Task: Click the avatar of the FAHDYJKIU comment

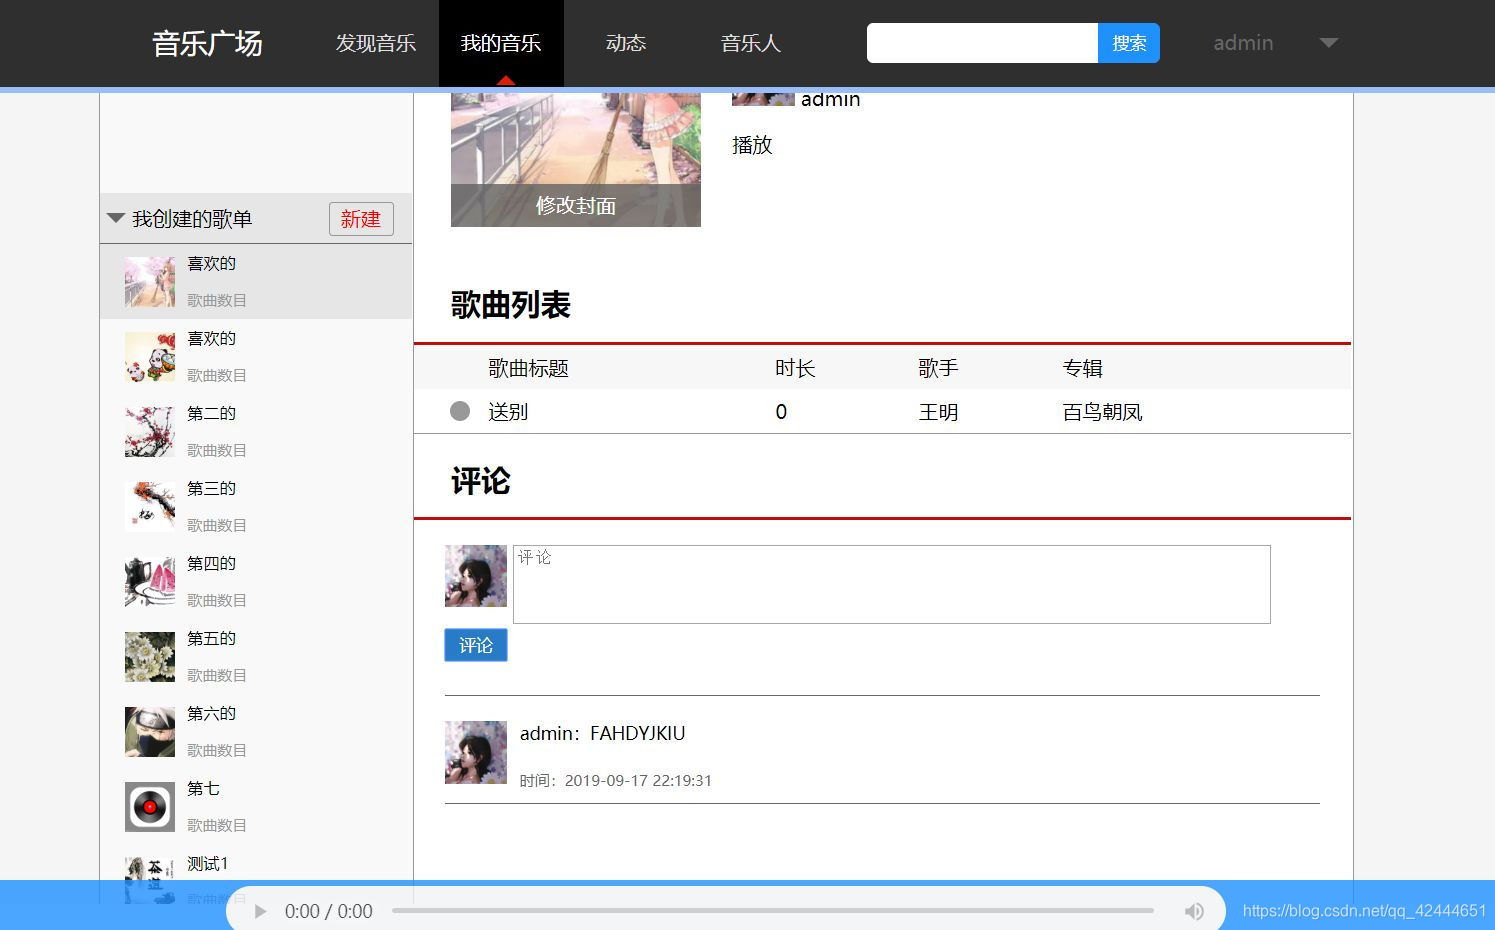Action: [476, 752]
